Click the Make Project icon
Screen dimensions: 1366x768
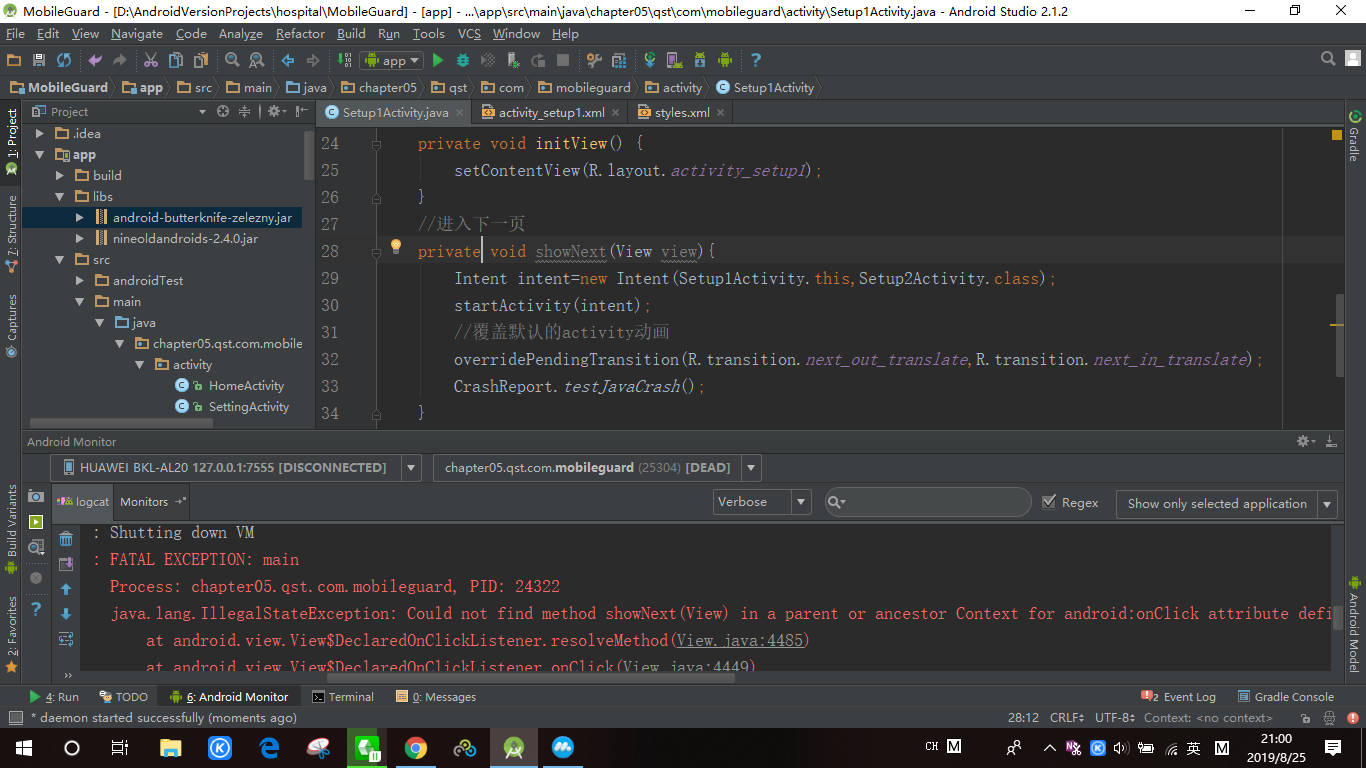pos(344,60)
